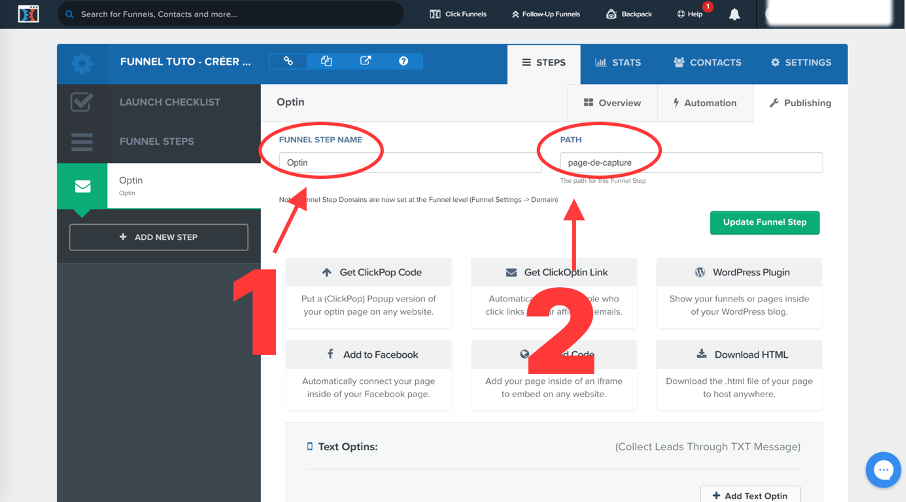Click the Update Funnel Step button
The width and height of the screenshot is (906, 502).
coord(764,222)
